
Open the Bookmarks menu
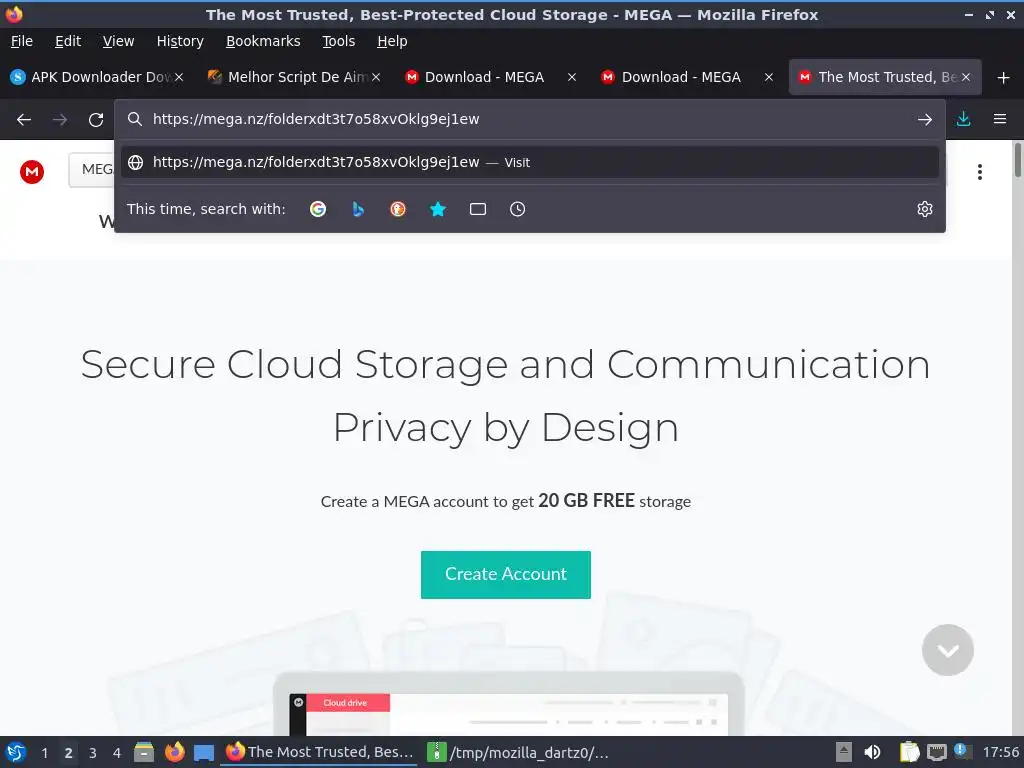coord(263,41)
